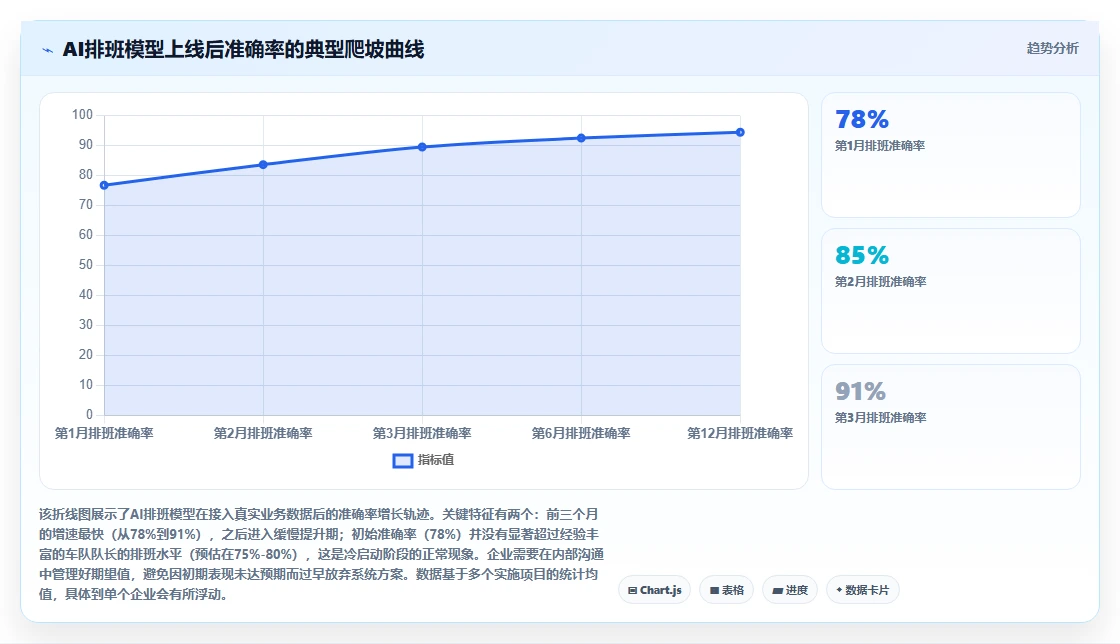Click the 91% metric card value
1120x644 pixels.
861,392
